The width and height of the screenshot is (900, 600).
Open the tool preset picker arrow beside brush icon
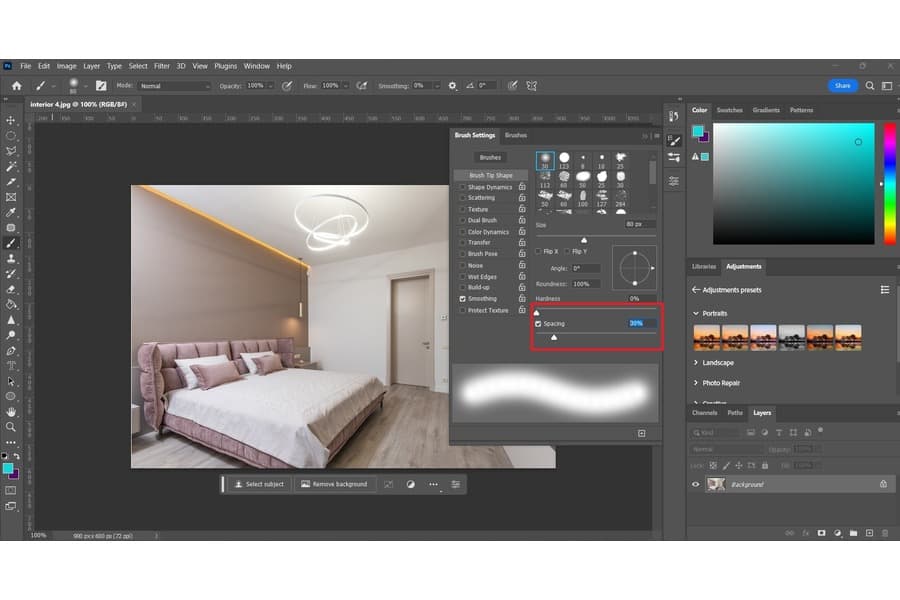[x=53, y=86]
